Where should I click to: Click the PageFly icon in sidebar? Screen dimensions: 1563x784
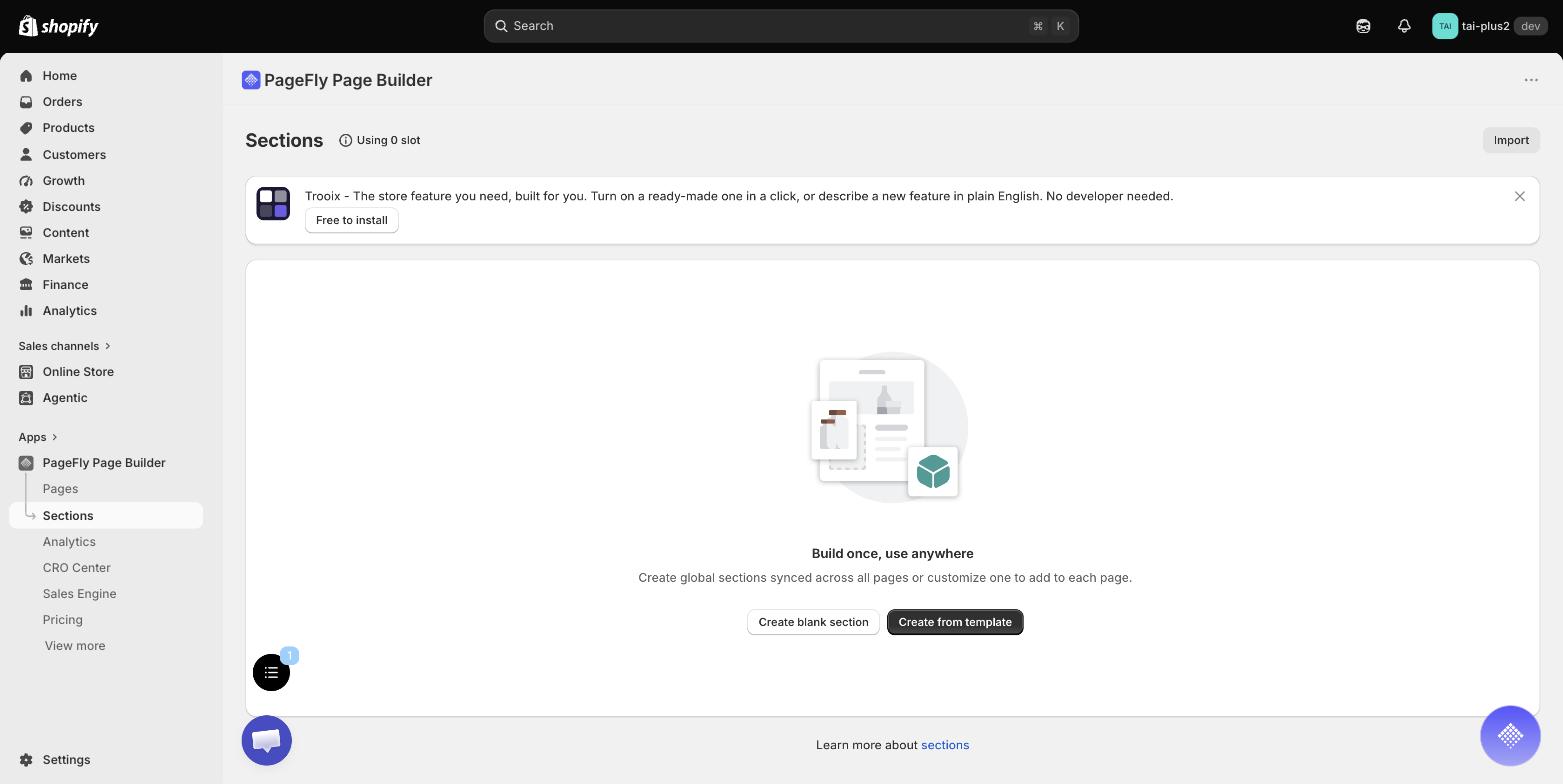(26, 463)
